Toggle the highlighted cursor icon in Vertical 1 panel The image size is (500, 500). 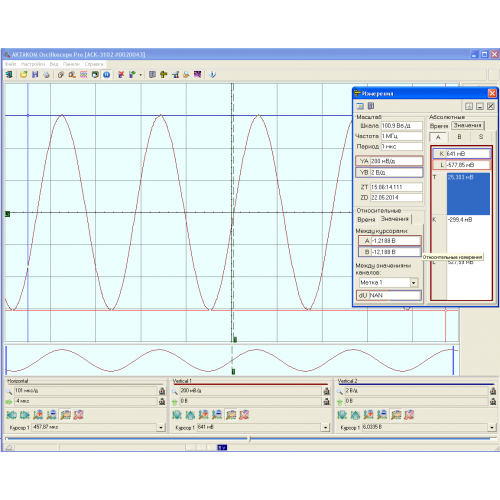pyautogui.click(x=231, y=415)
